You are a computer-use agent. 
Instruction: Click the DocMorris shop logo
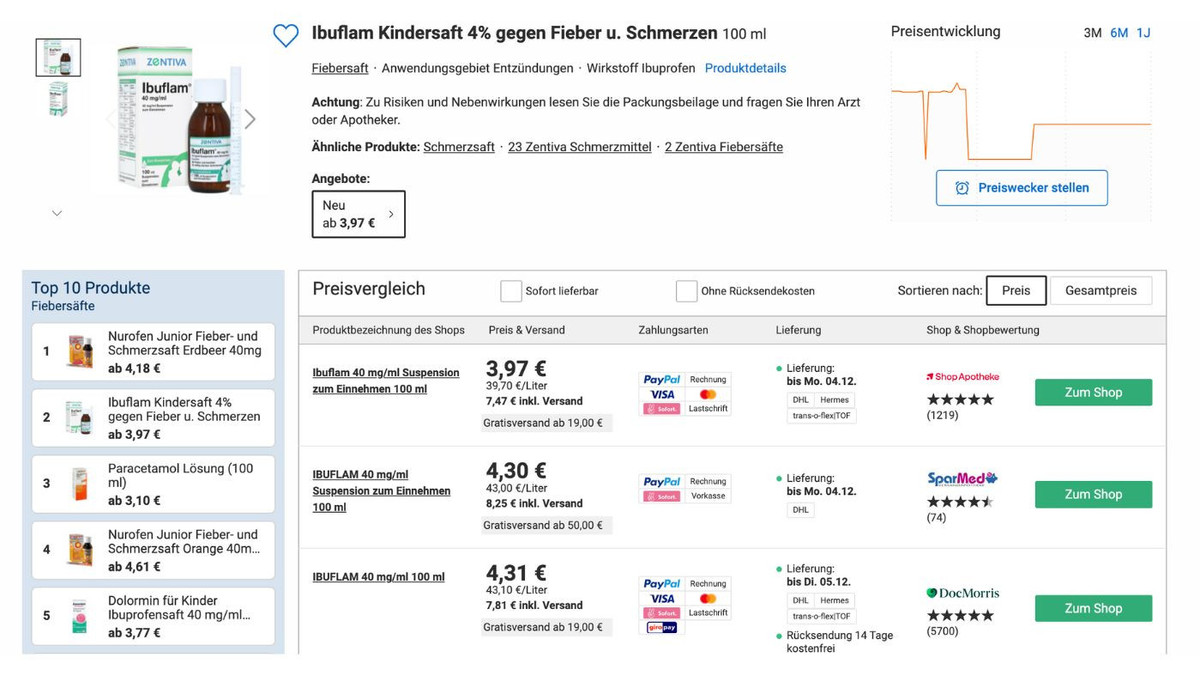click(962, 592)
